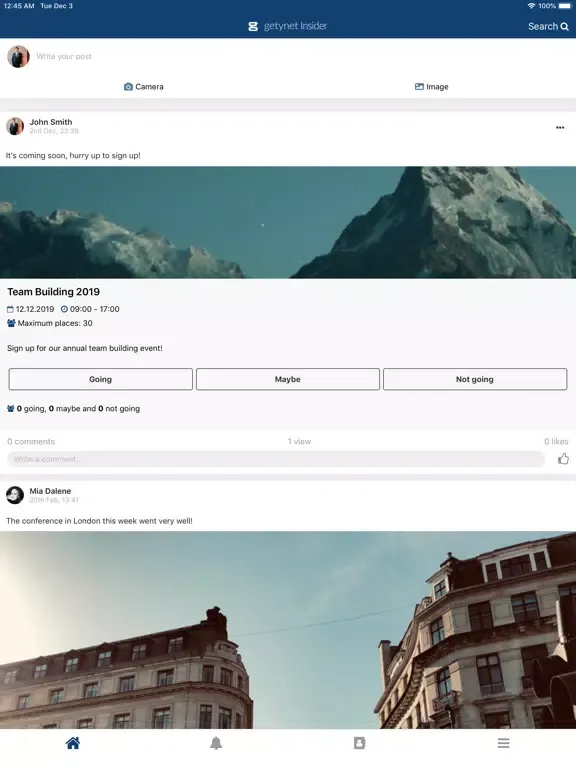Click the 1 view counter

pyautogui.click(x=299, y=441)
